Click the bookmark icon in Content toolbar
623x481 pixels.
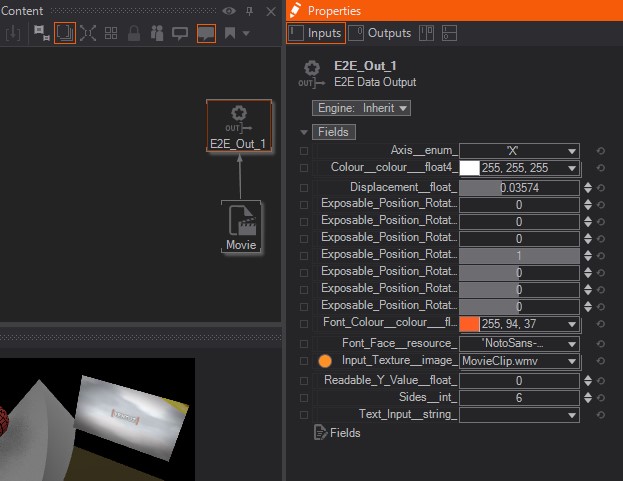coord(230,33)
